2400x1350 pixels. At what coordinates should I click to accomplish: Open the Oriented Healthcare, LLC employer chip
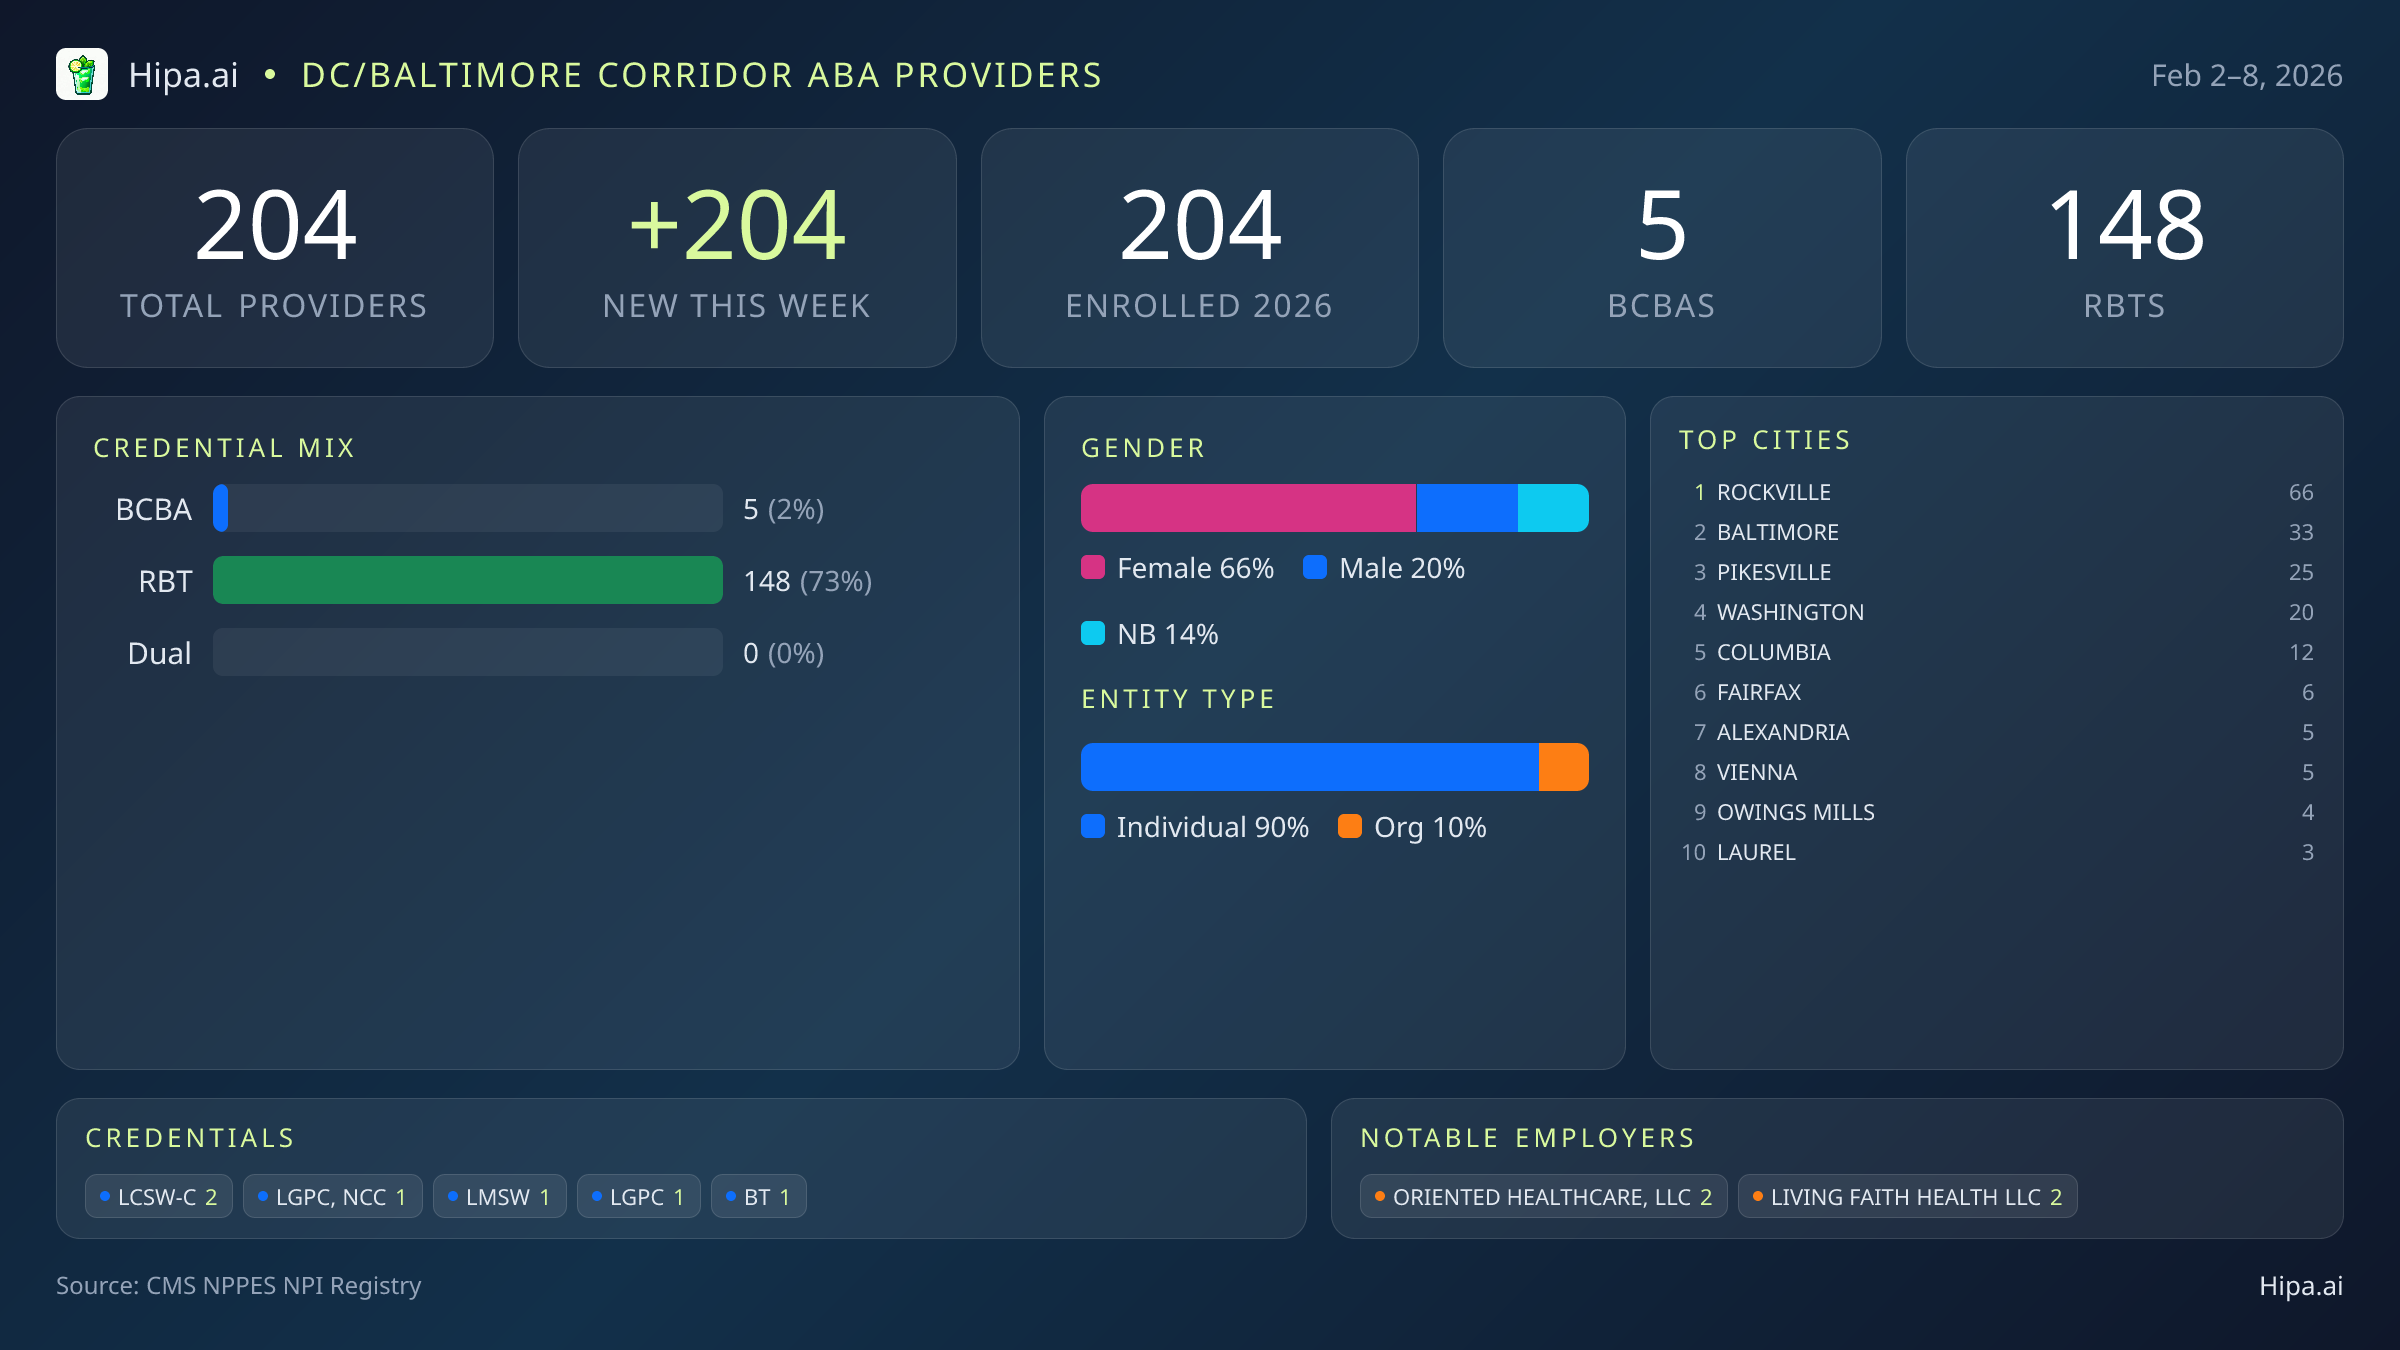[x=1543, y=1195]
